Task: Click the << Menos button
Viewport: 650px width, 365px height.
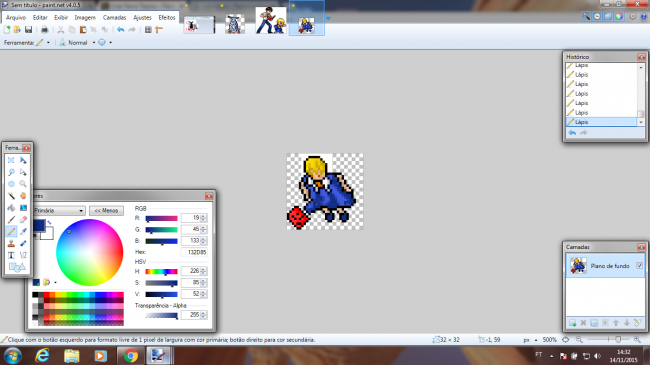Action: coord(106,211)
